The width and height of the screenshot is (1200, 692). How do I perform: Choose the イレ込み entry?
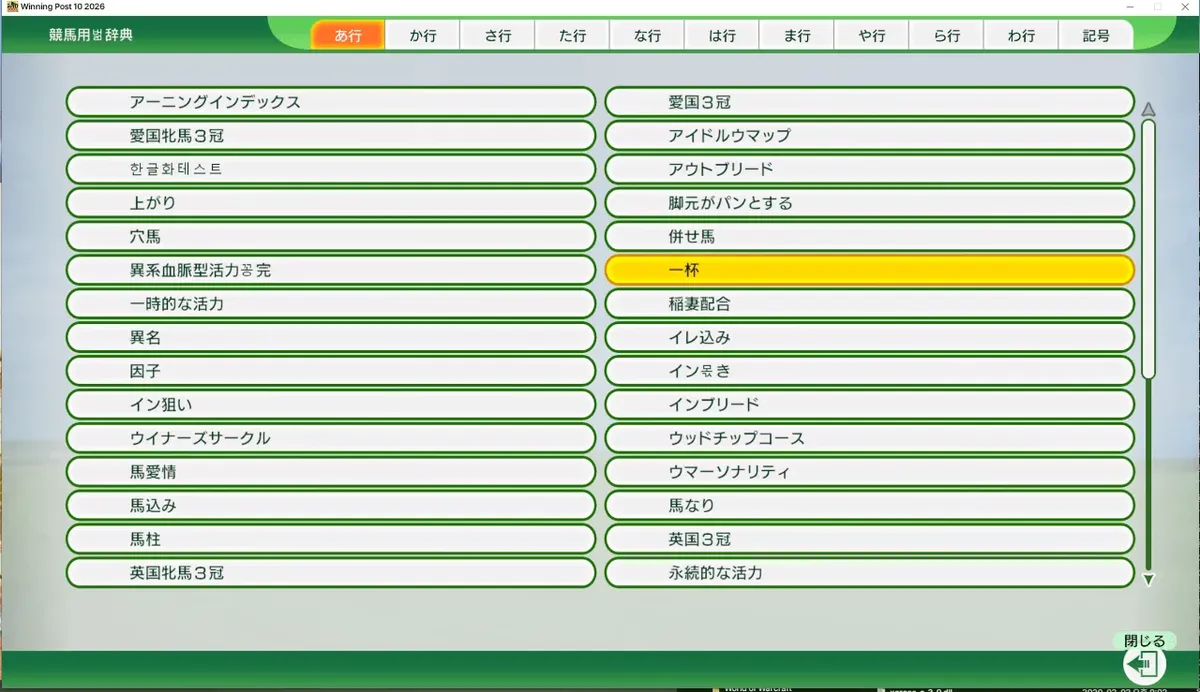(x=870, y=338)
